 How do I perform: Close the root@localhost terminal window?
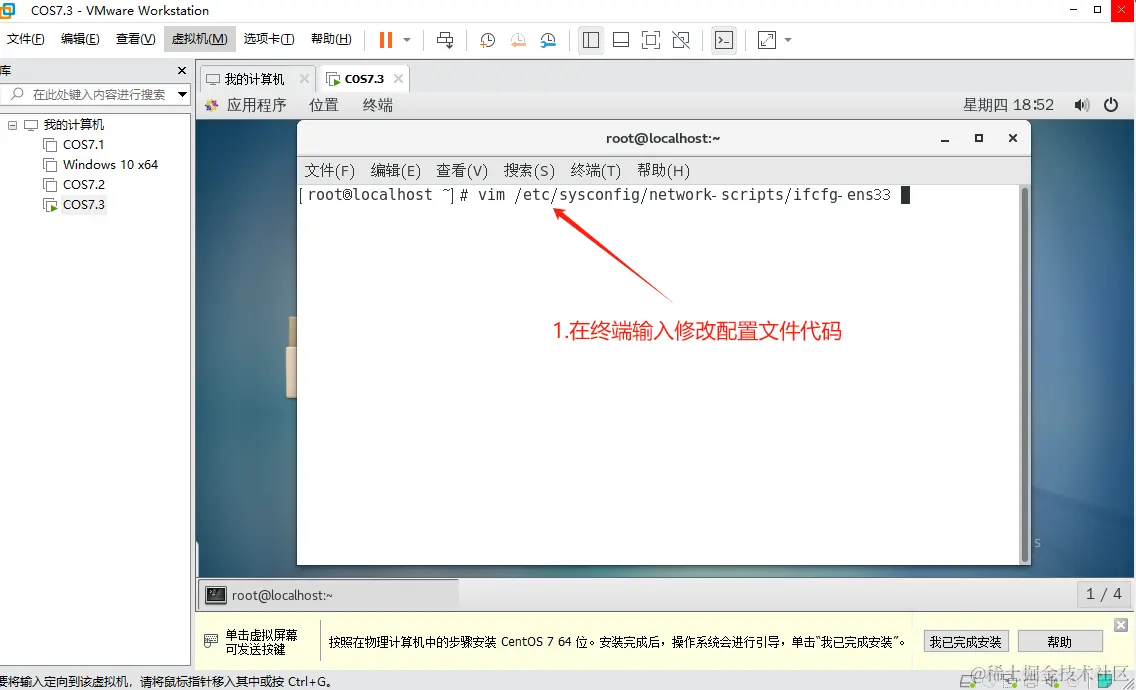pos(1013,138)
